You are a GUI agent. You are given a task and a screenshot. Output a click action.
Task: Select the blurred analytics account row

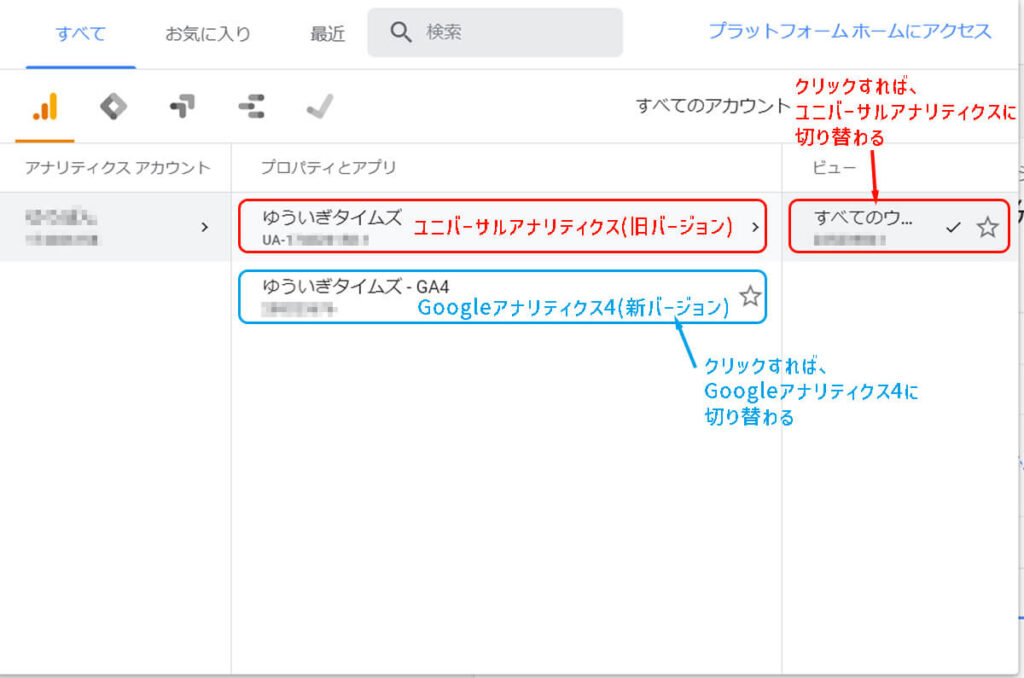pyautogui.click(x=115, y=227)
